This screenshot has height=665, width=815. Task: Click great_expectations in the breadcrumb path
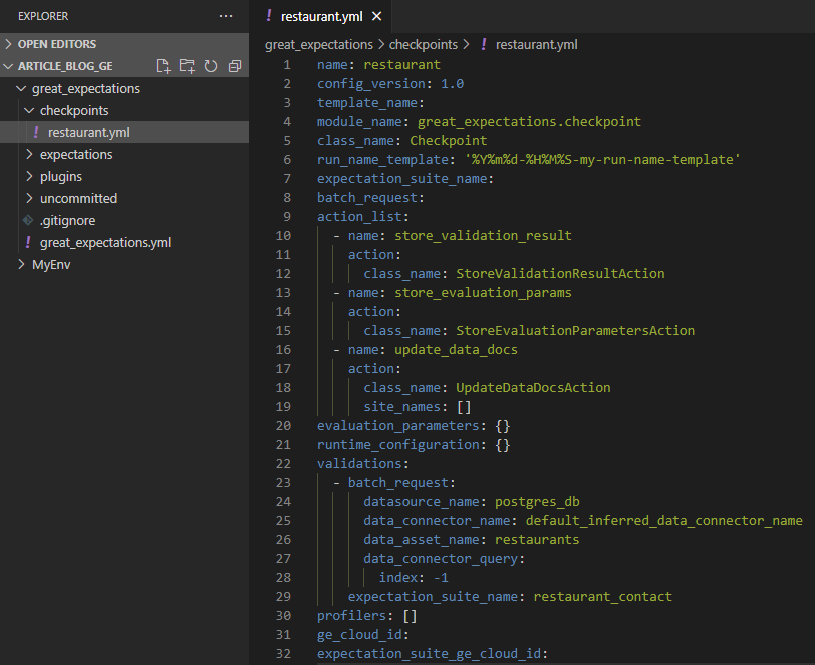318,44
